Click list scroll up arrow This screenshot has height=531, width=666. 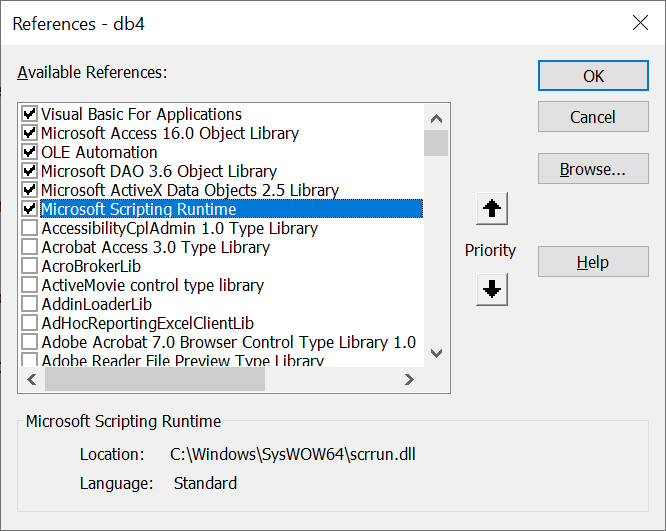tap(436, 118)
